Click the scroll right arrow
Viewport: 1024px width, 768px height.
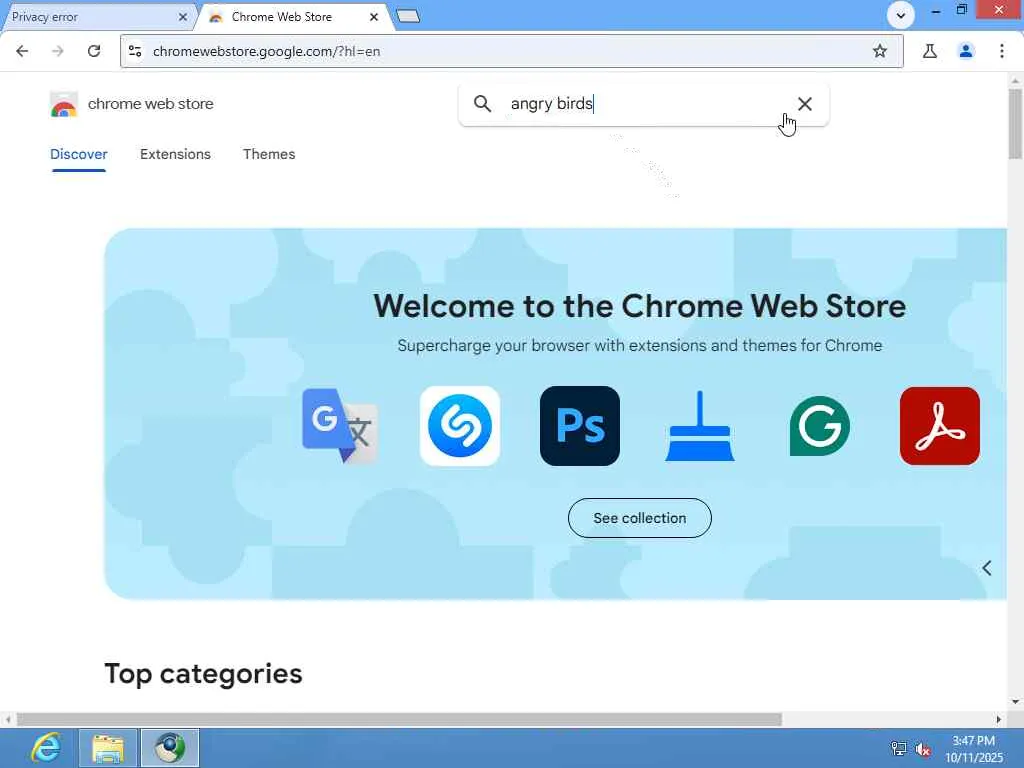999,720
